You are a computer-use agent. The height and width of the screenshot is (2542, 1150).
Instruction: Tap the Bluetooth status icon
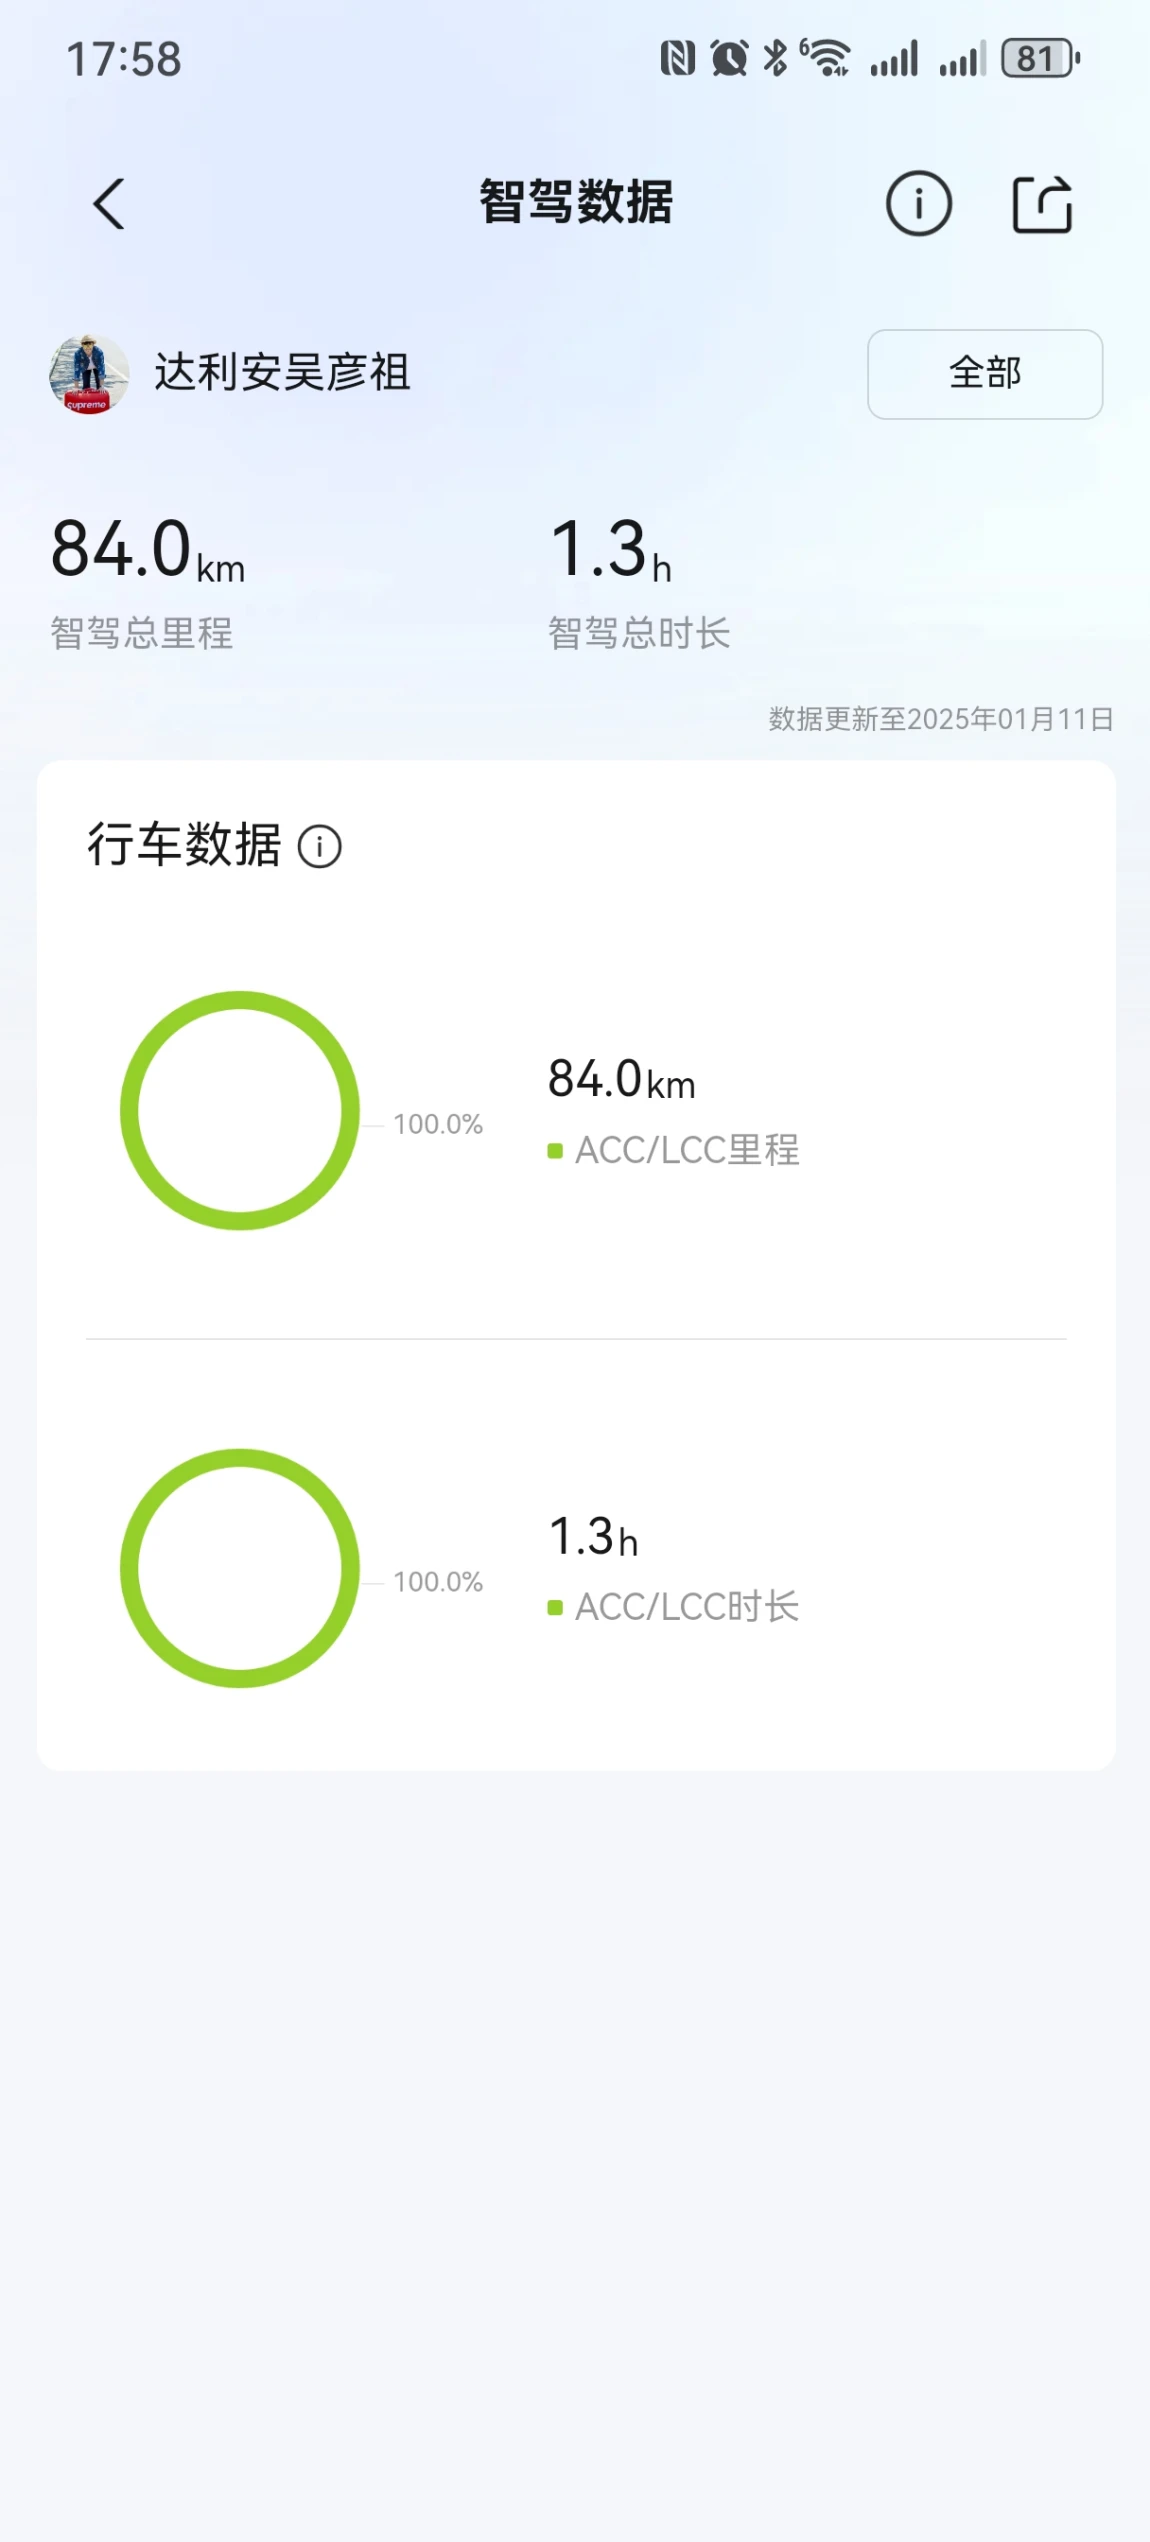point(775,59)
